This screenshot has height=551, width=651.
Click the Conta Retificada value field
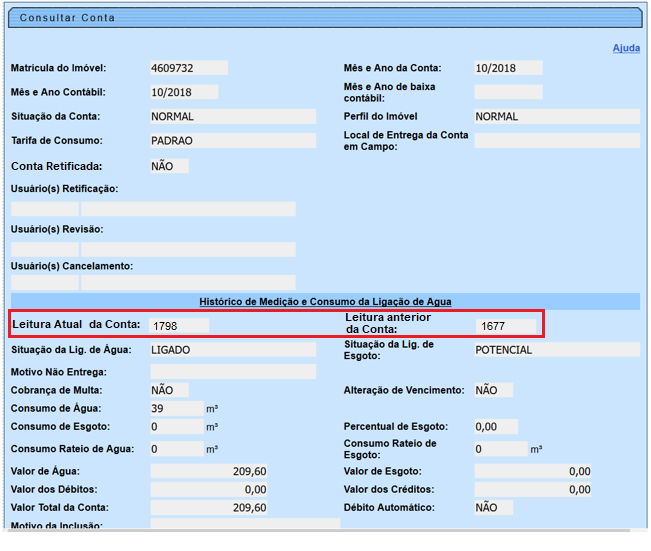point(169,166)
